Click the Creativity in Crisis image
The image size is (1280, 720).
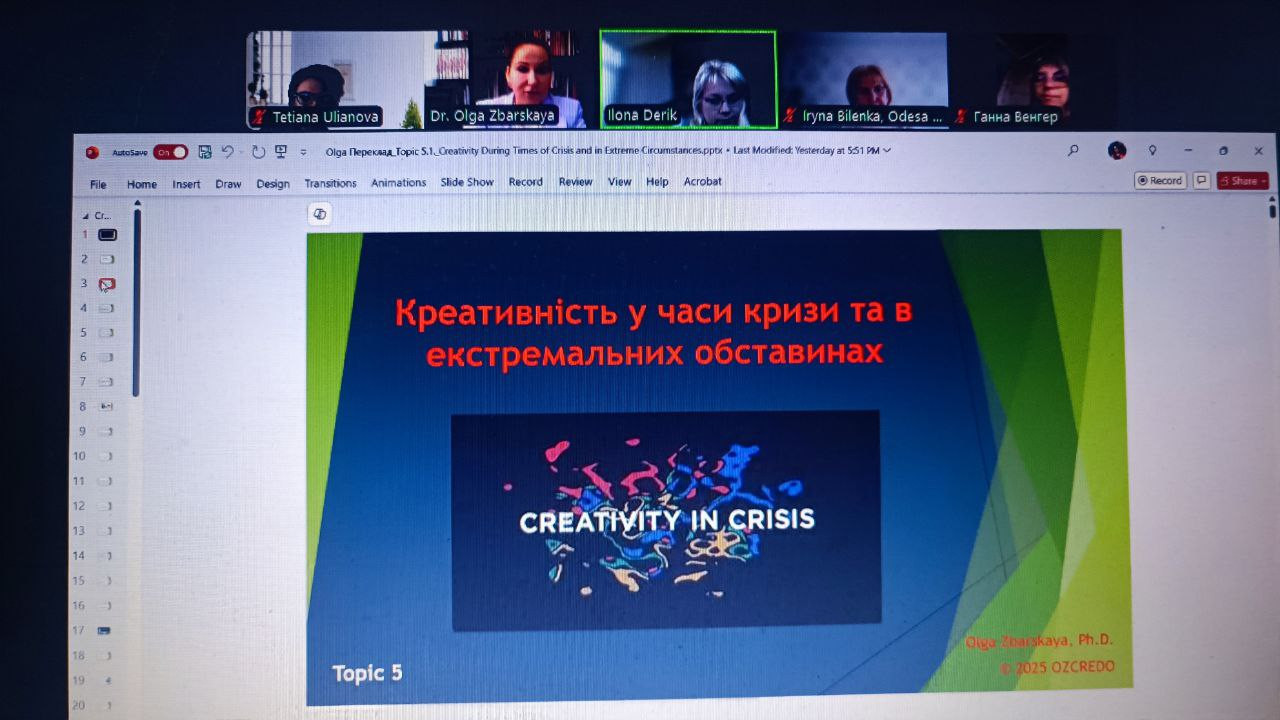[666, 521]
